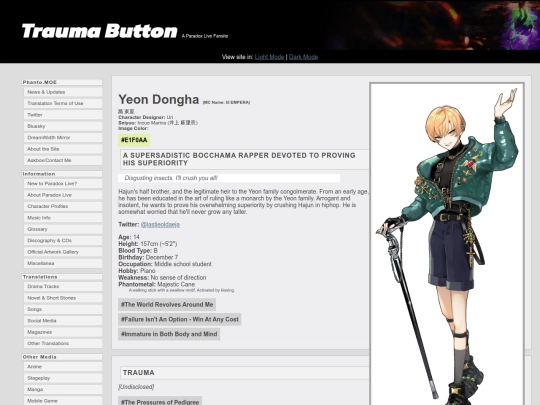Image resolution: width=540 pixels, height=405 pixels.
Task: Open the DreamWidth Mirror link
Action: [x=63, y=137]
